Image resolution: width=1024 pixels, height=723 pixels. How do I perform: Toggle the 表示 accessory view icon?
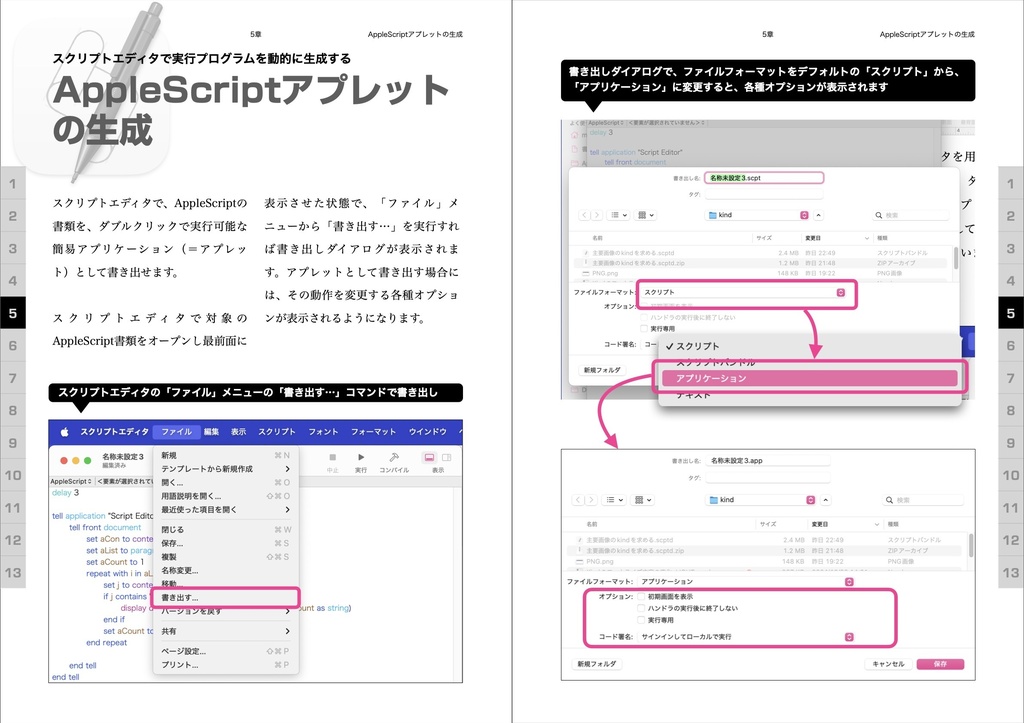coord(428,457)
